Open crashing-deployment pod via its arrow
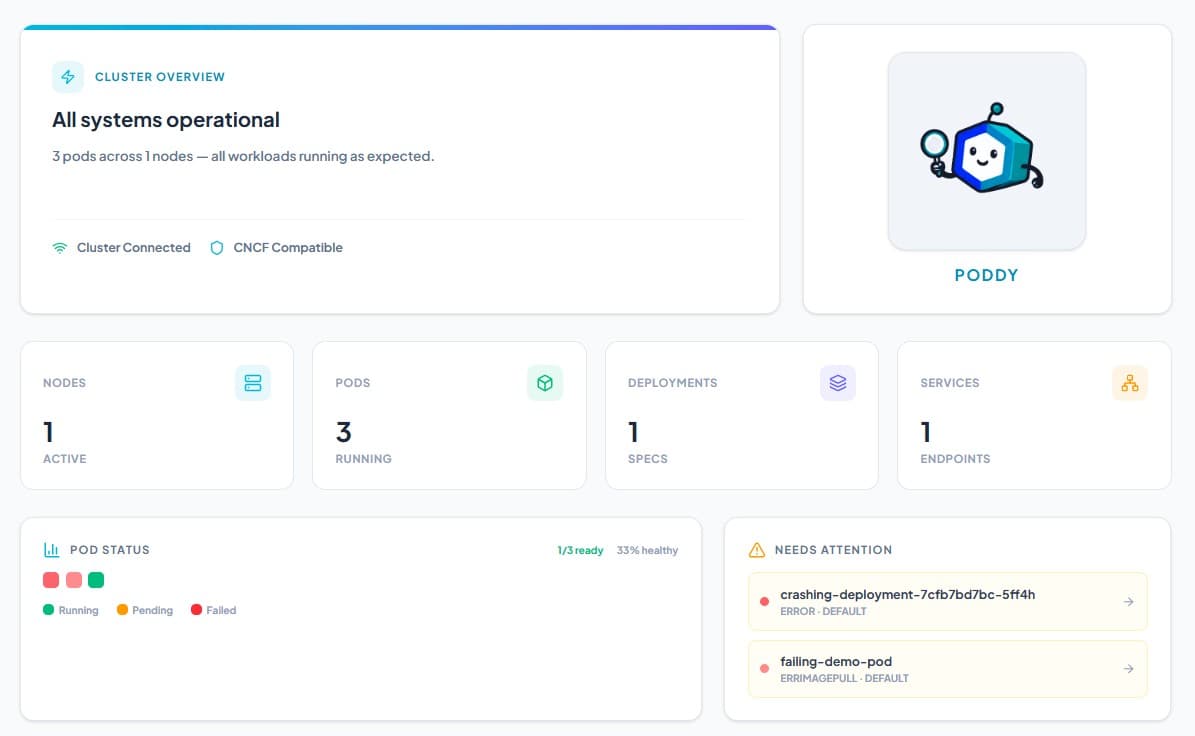 tap(1128, 602)
